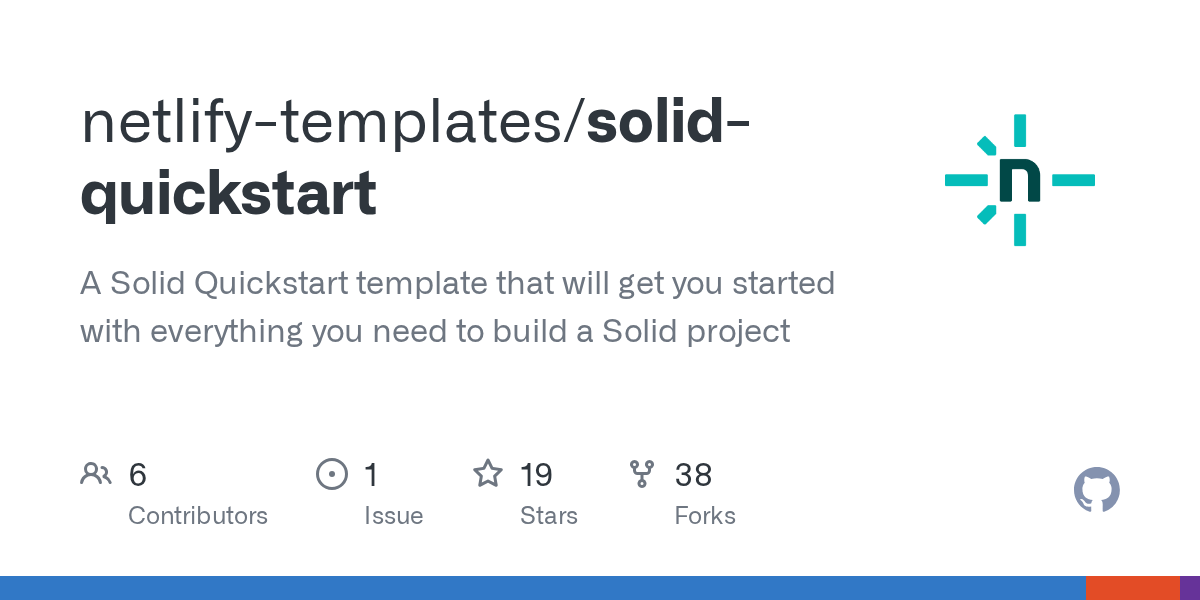Open the Forks label
Image resolution: width=1200 pixels, height=600 pixels.
[x=705, y=516]
